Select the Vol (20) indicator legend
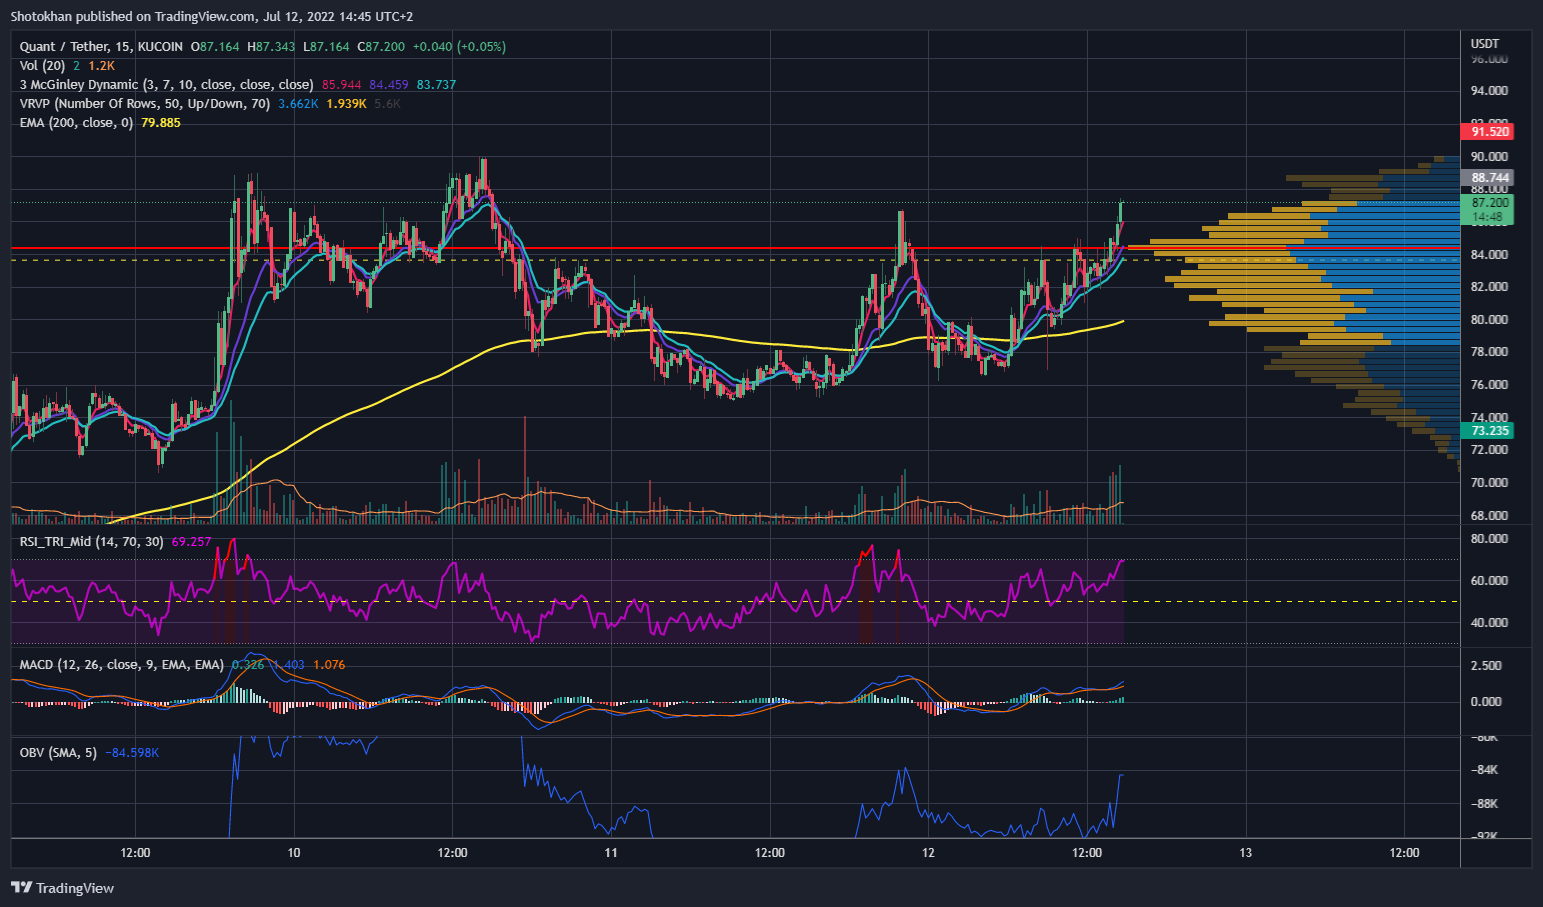 pos(42,66)
